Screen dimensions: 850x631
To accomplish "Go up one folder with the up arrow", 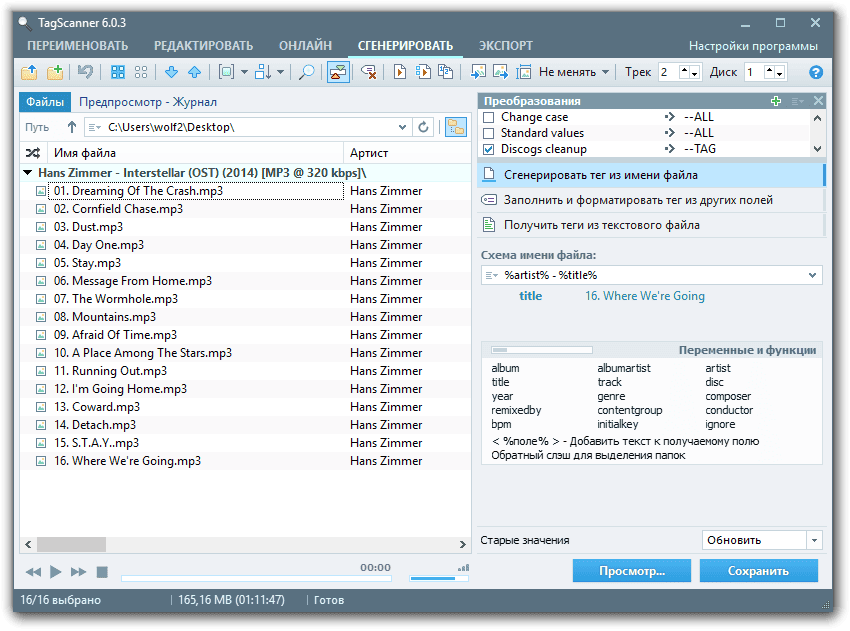I will tap(71, 127).
